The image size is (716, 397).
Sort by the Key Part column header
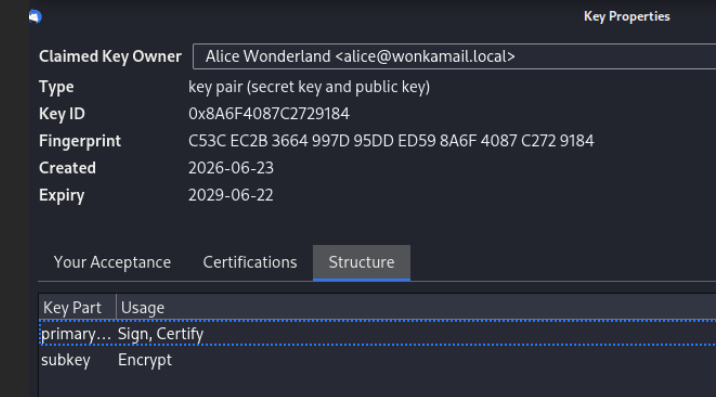coord(77,307)
